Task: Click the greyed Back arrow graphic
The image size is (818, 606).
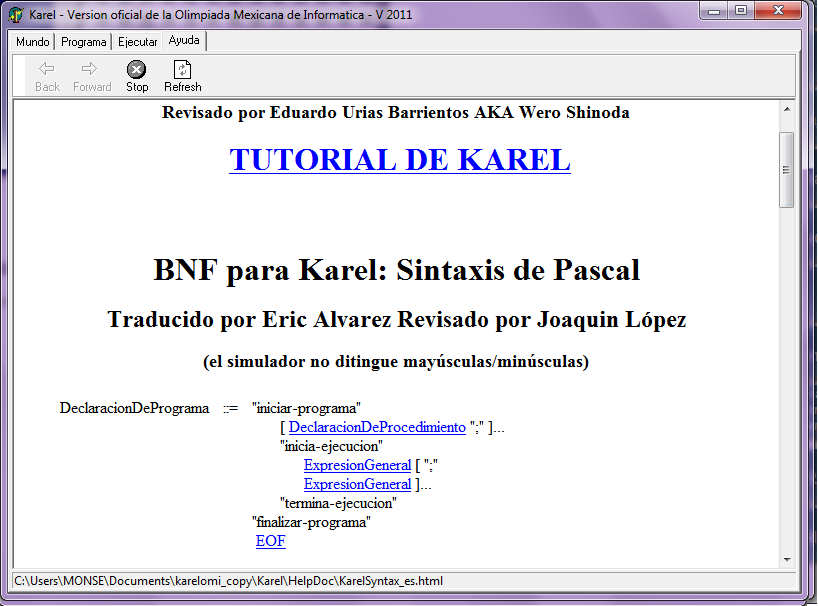Action: point(46,68)
